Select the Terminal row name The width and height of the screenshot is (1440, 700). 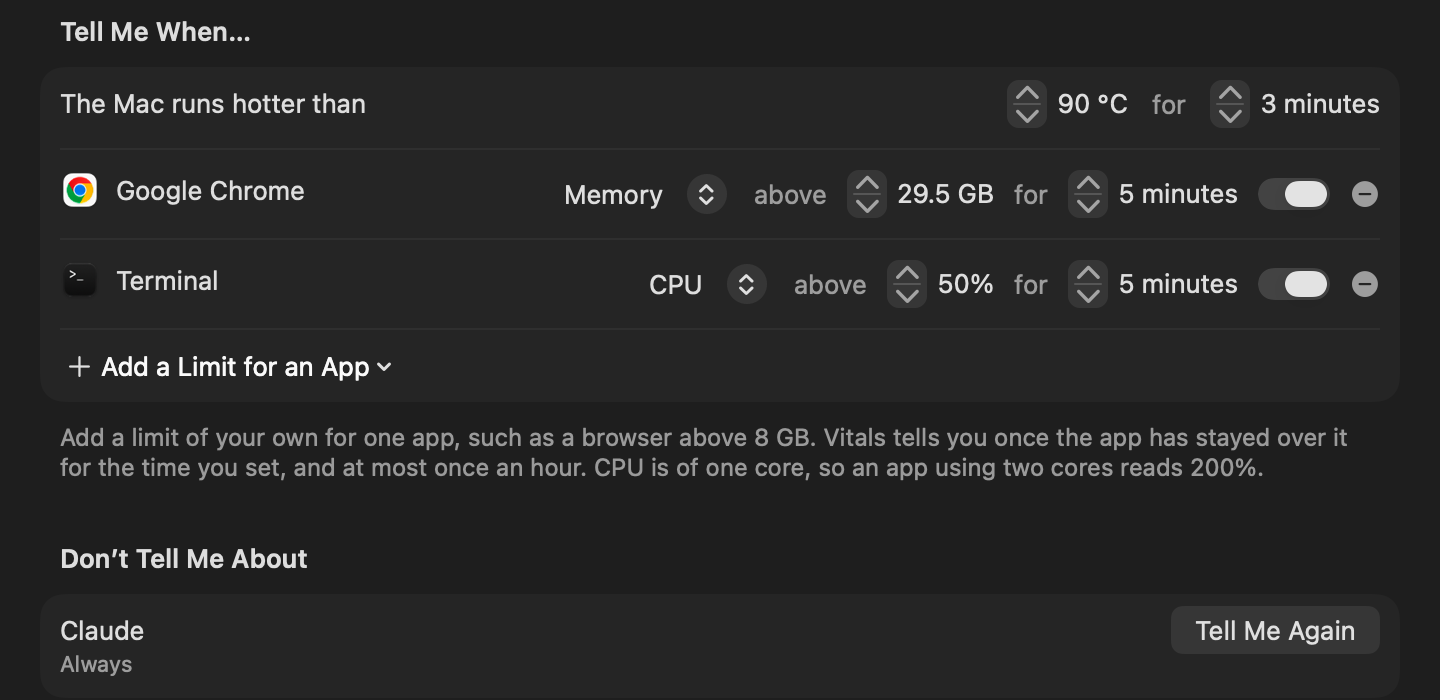[x=167, y=281]
